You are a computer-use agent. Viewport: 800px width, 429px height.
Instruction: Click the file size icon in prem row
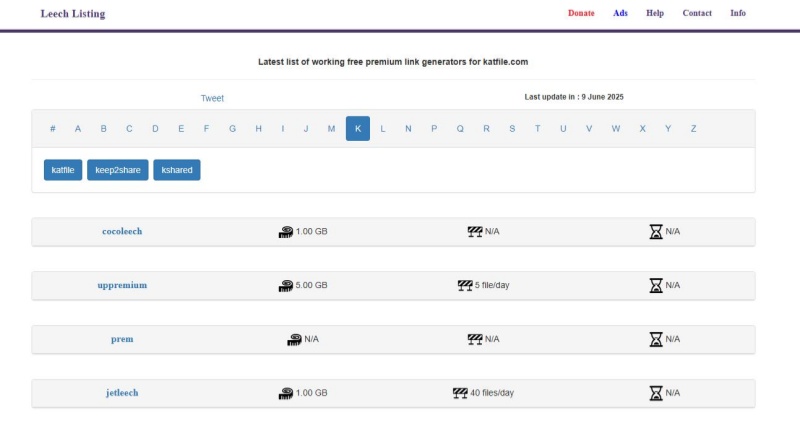pos(294,339)
